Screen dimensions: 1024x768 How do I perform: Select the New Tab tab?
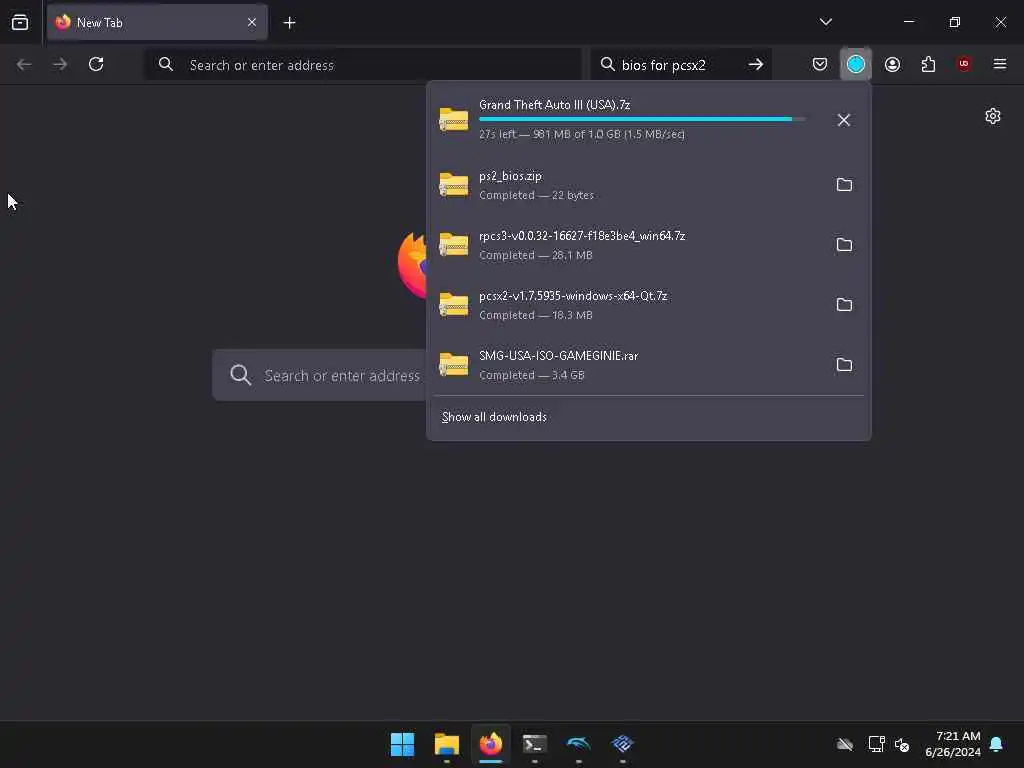tap(157, 22)
